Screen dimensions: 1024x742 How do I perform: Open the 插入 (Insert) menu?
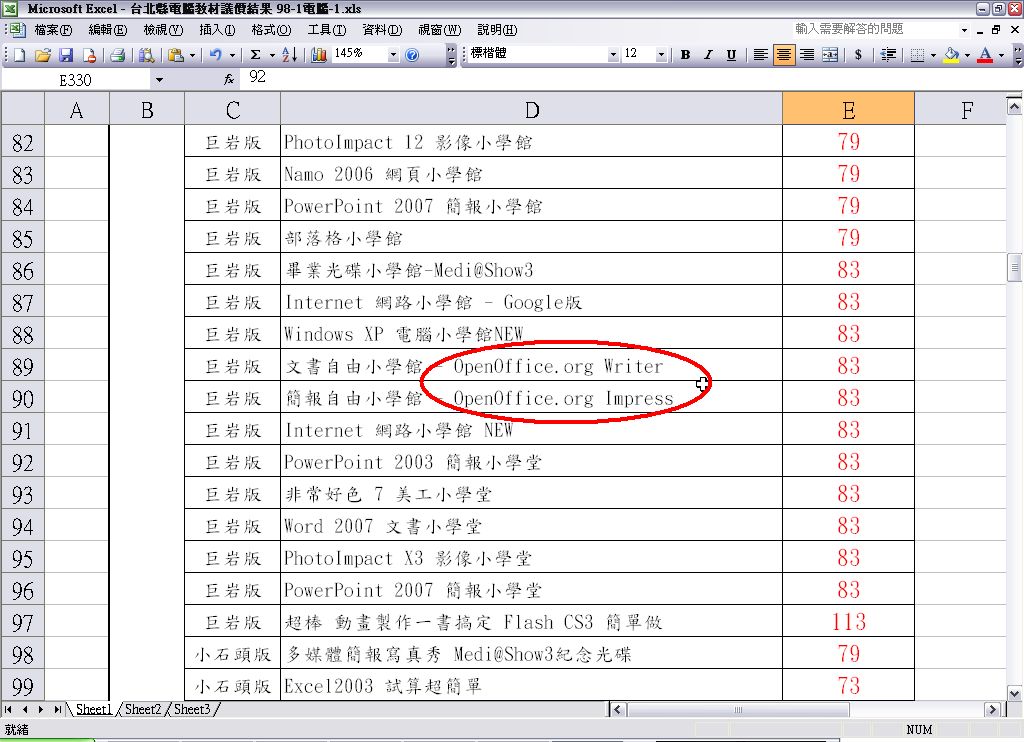tap(217, 30)
